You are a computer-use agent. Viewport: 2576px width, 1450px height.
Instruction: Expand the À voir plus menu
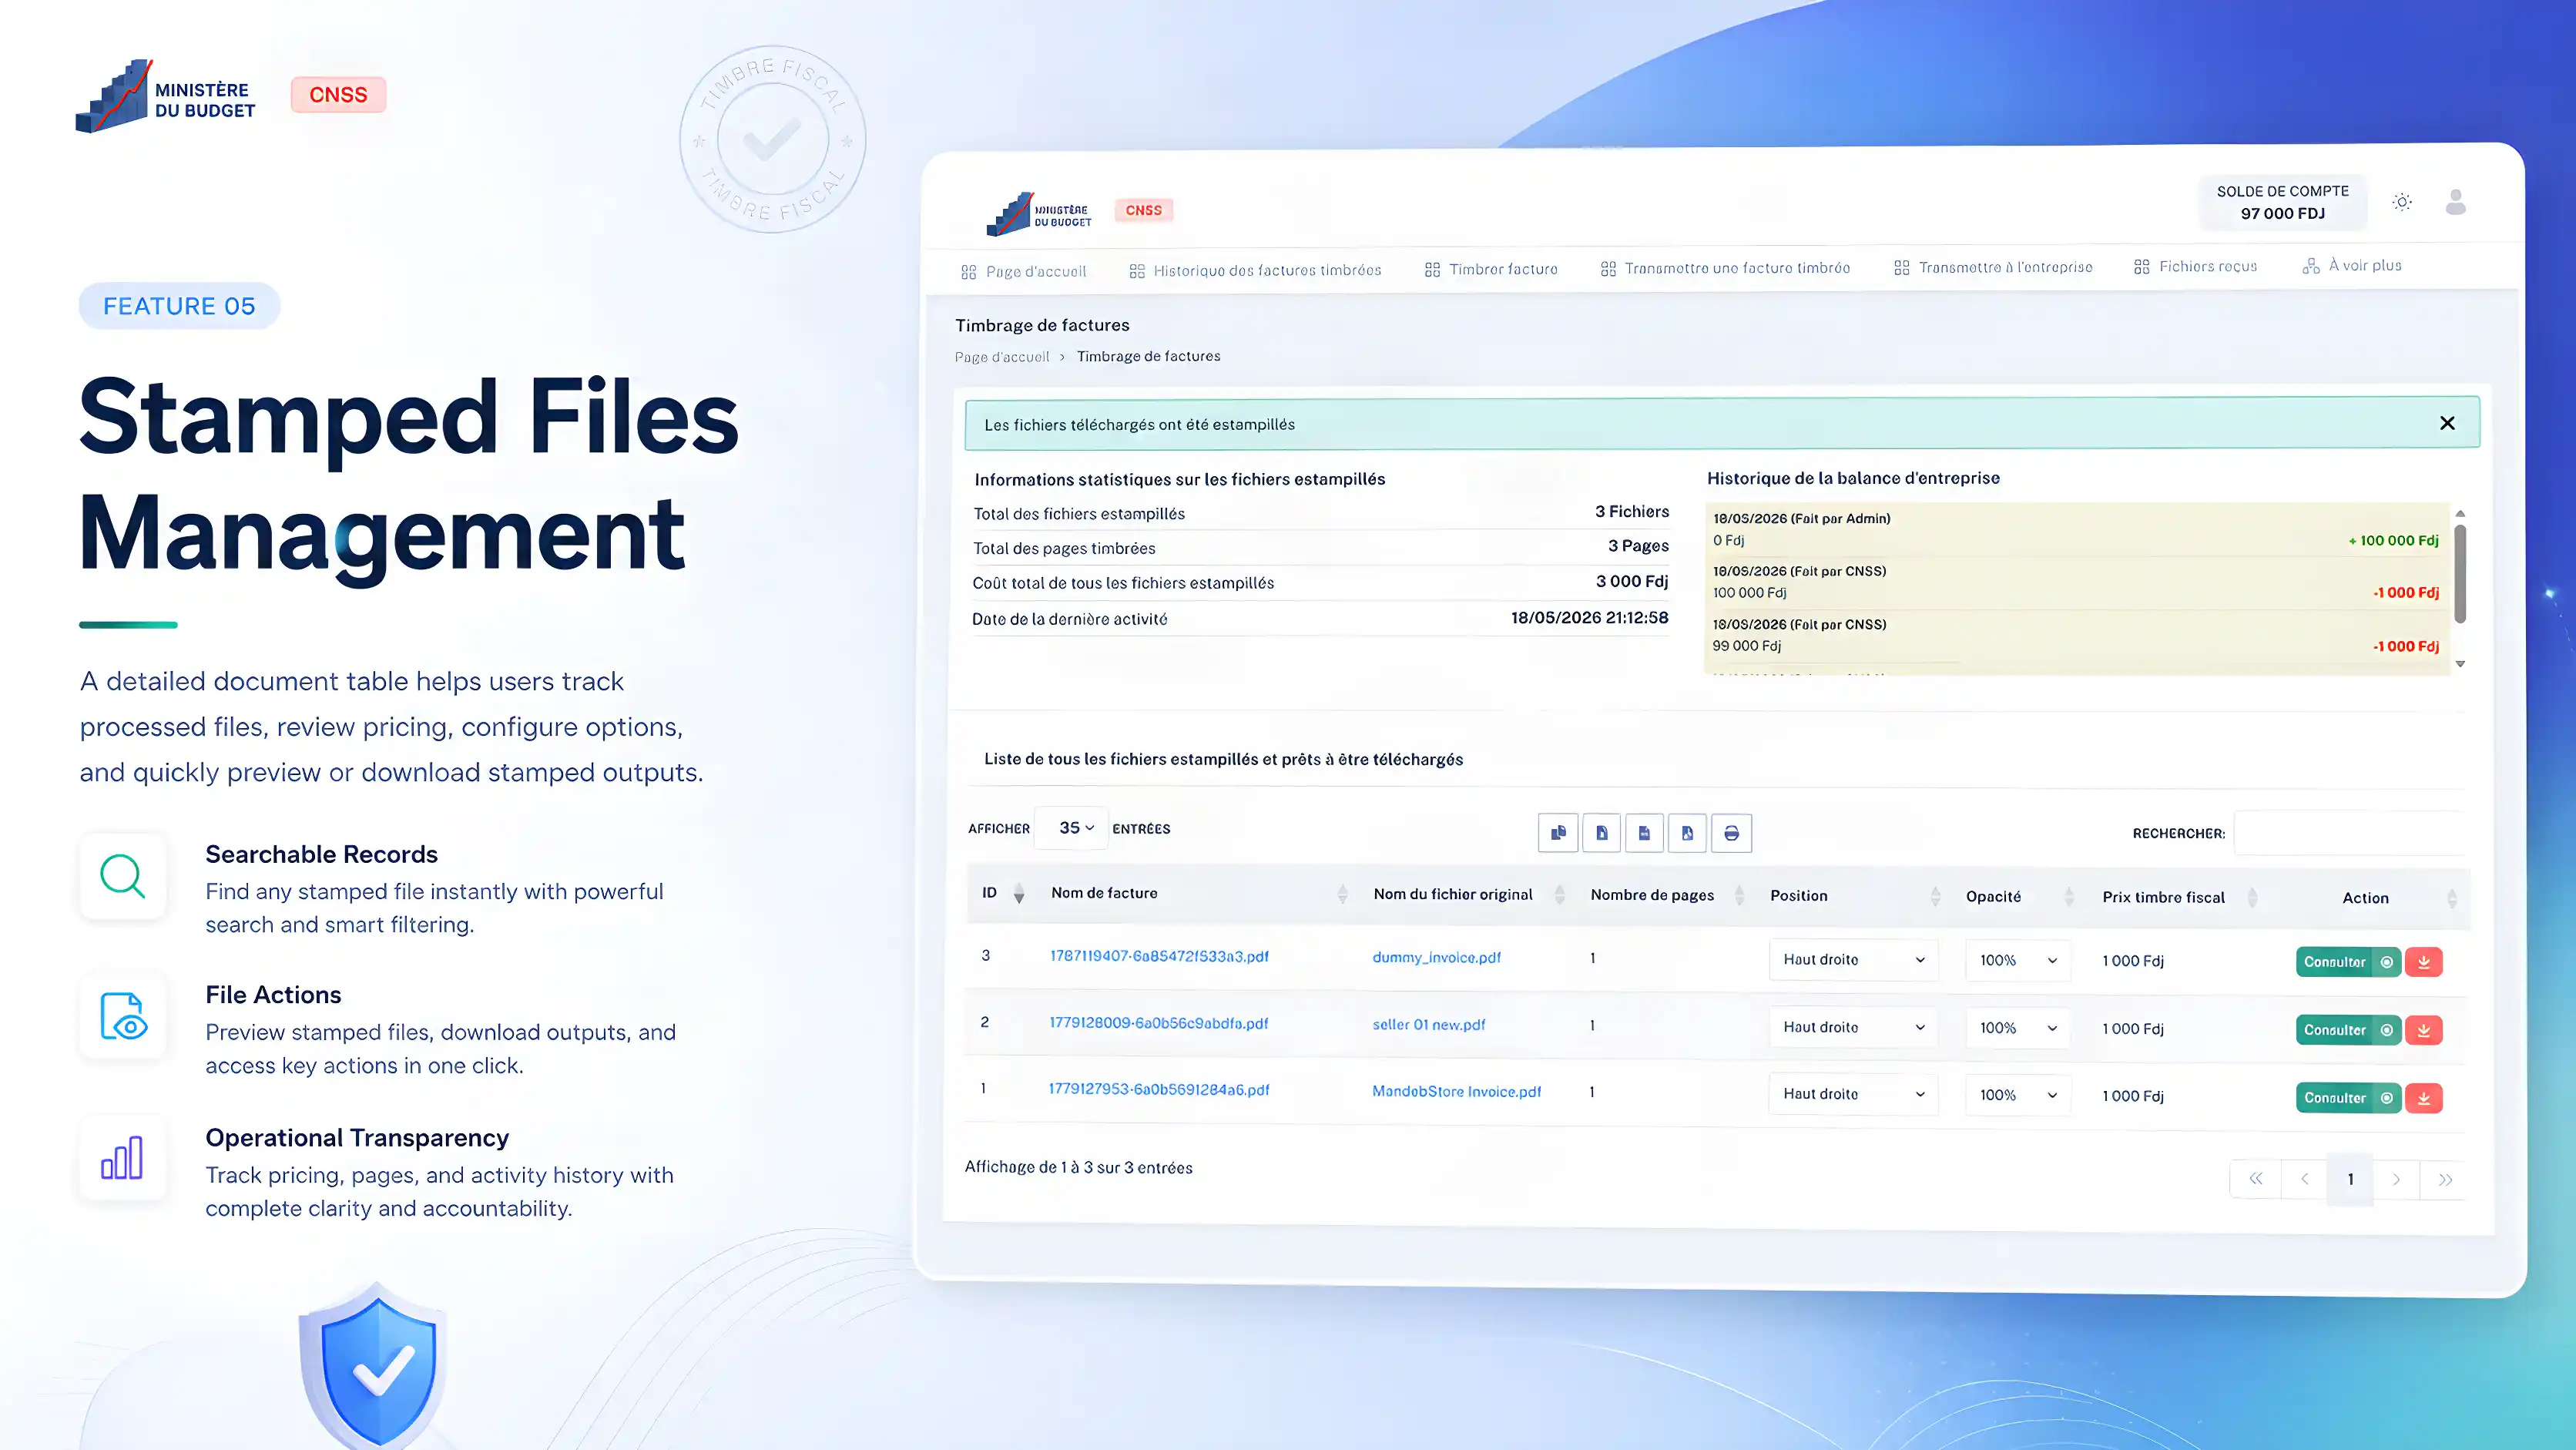tap(2352, 265)
